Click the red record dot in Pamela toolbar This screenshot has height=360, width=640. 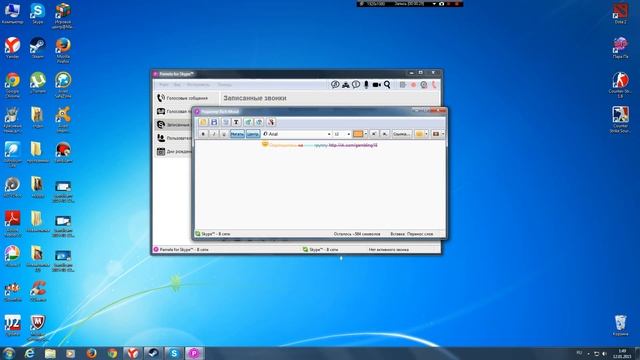pos(413,85)
